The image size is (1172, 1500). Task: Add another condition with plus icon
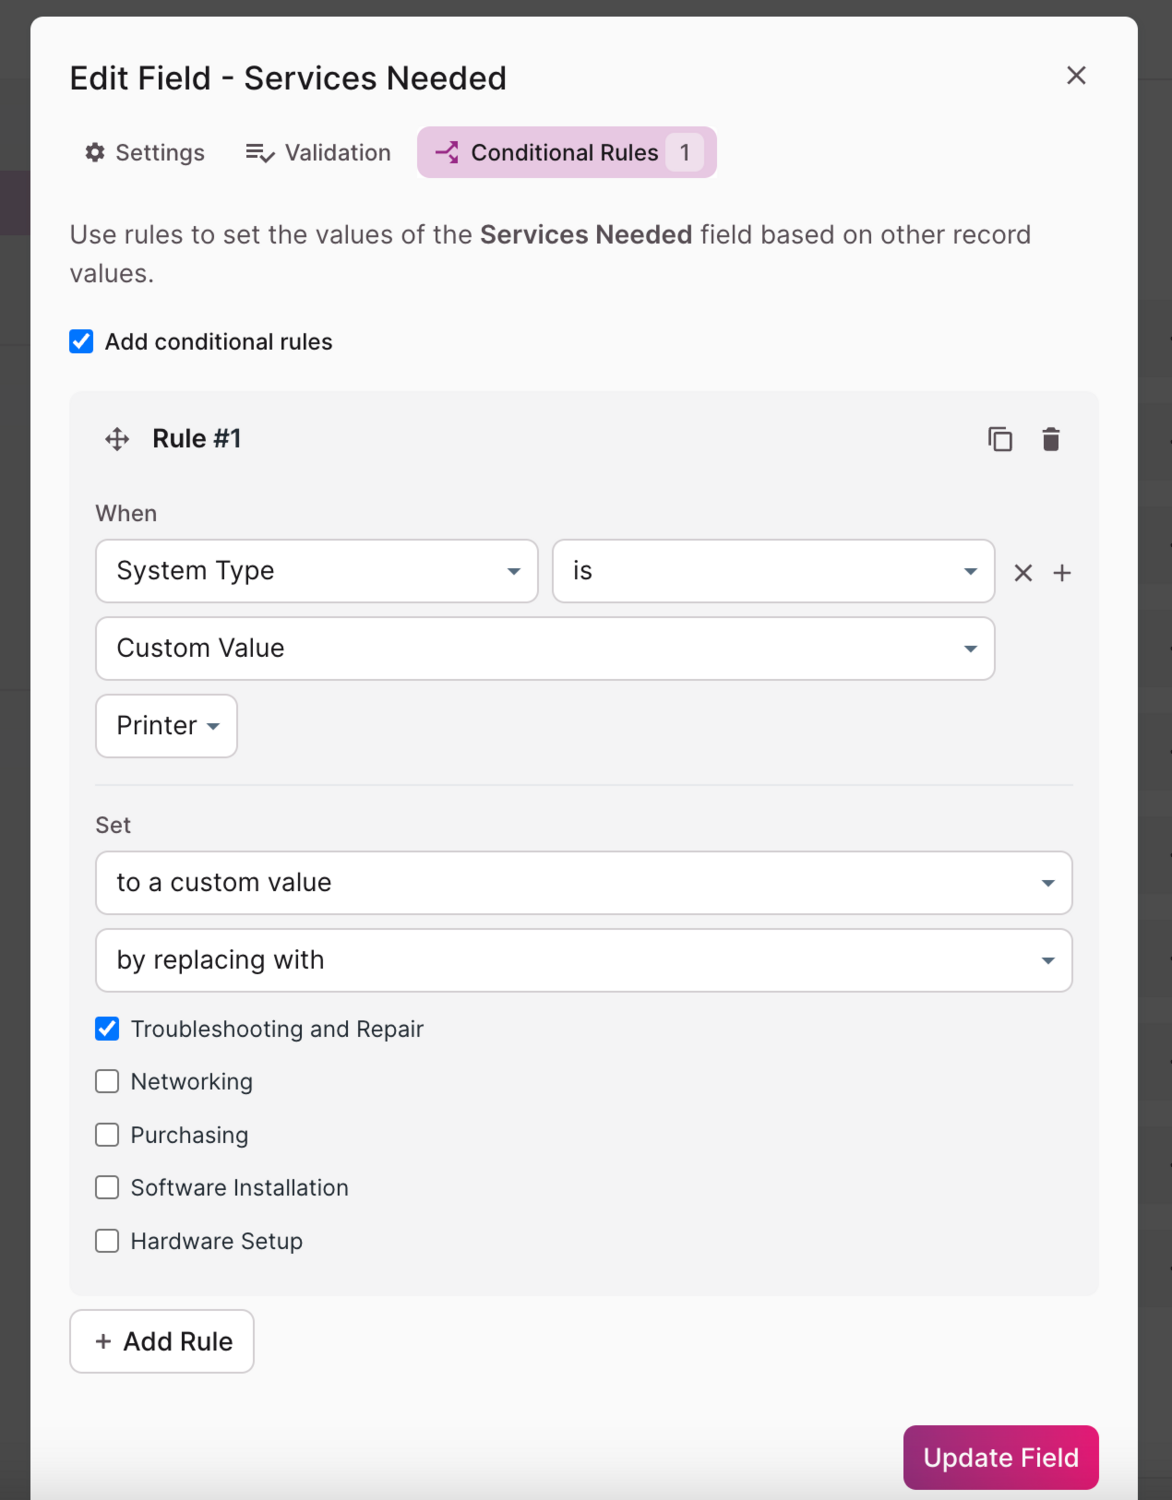pos(1062,573)
